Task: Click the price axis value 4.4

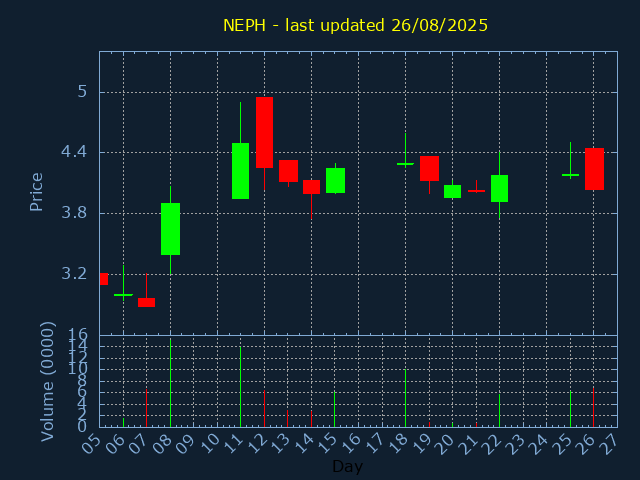Action: click(74, 152)
